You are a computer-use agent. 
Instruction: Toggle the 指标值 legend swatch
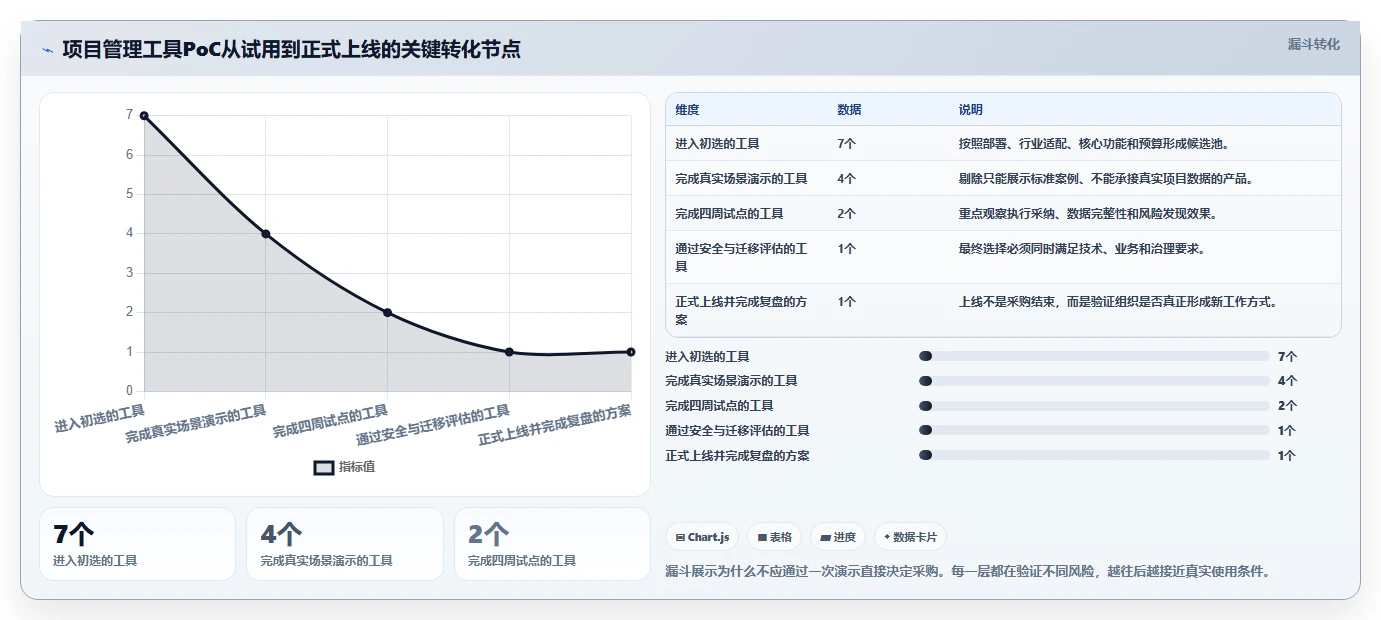click(x=324, y=467)
